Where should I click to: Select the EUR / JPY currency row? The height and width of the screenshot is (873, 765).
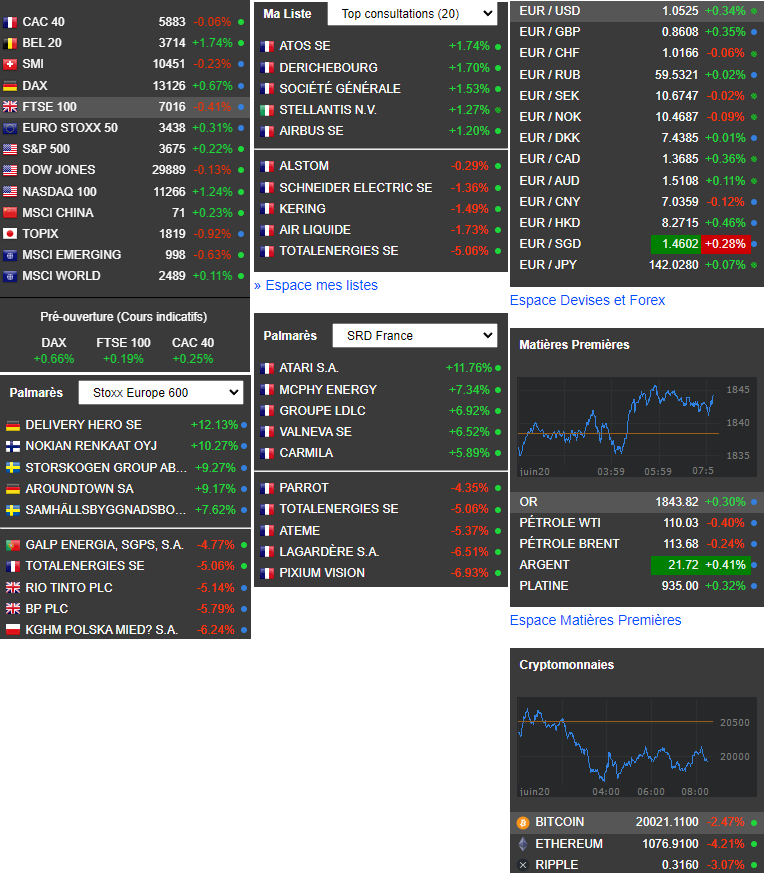click(x=637, y=265)
